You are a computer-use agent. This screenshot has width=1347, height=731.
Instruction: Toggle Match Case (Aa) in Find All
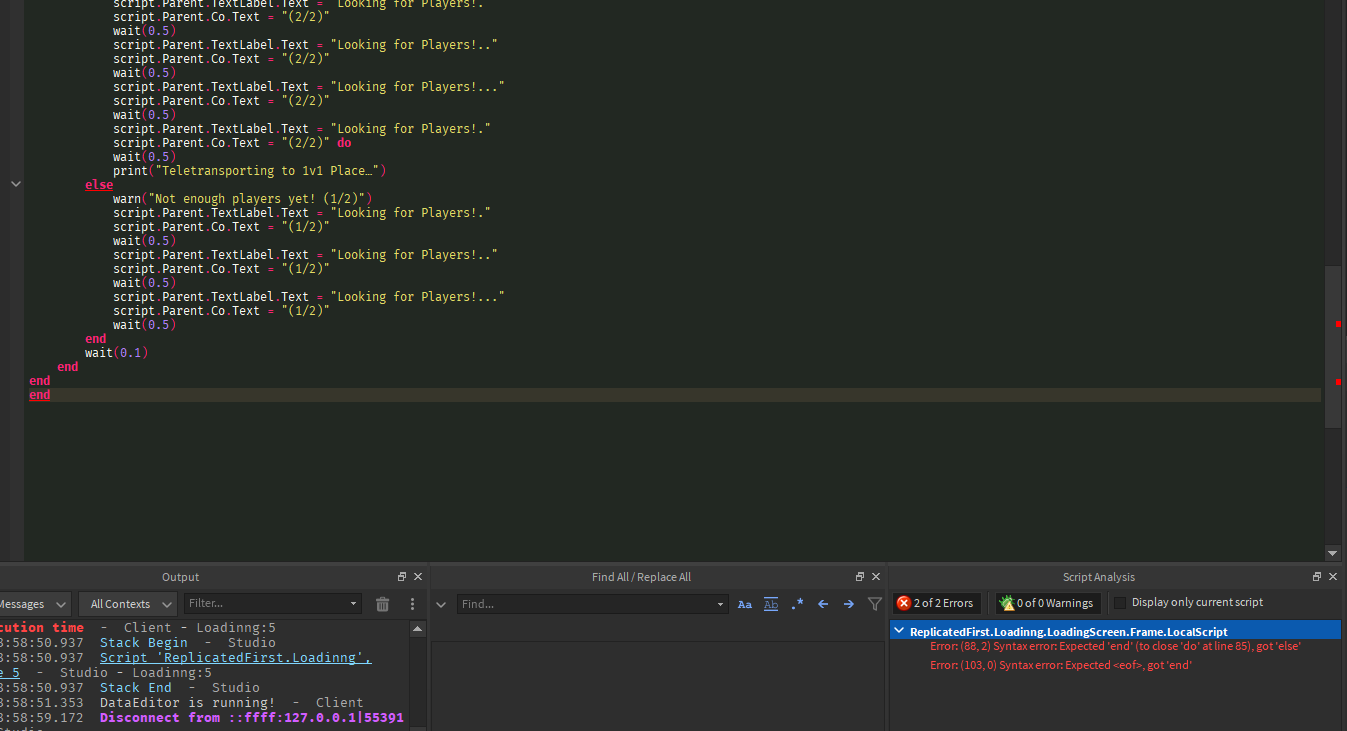coord(744,604)
